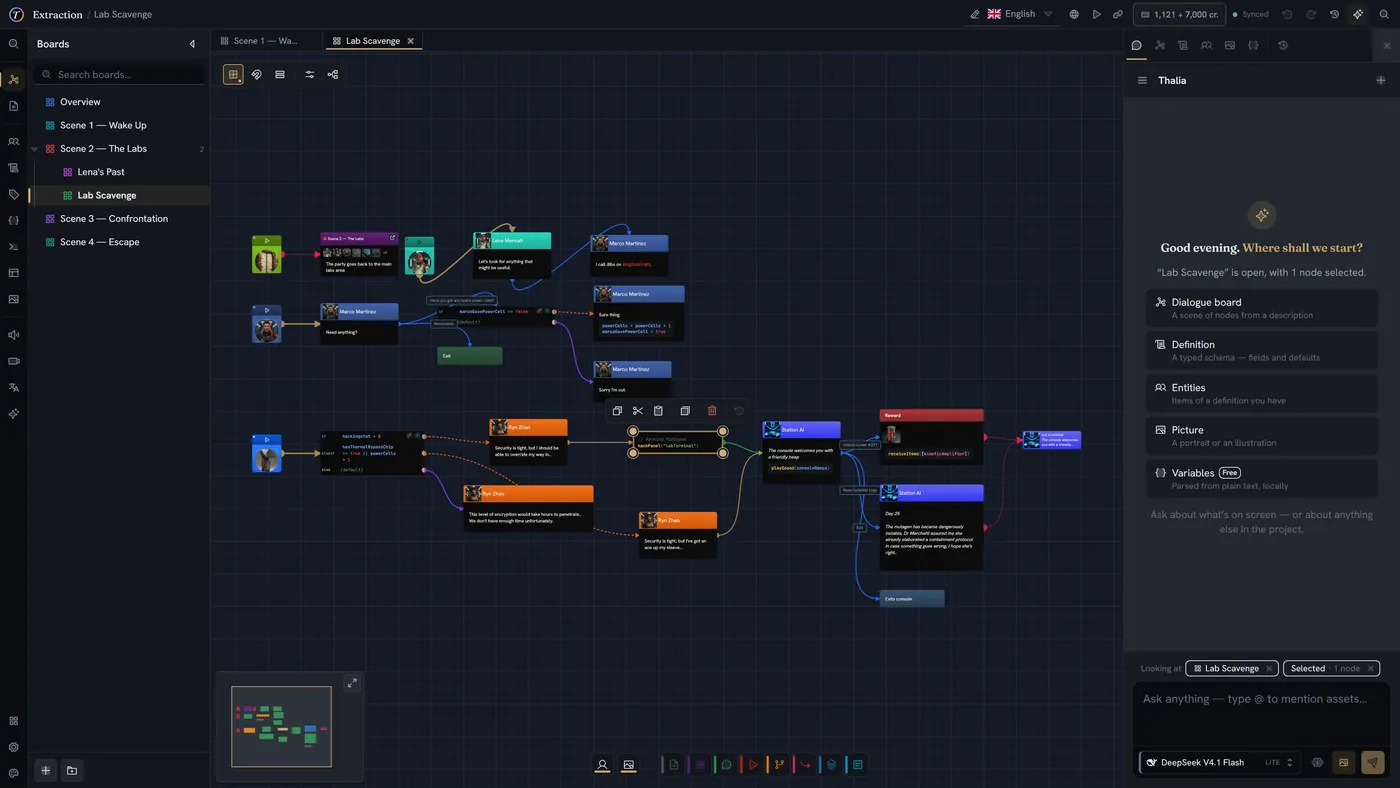The image size is (1400, 788).
Task: Open the credits balance 1,121 + 7,000 cr.
Action: pyautogui.click(x=1179, y=14)
